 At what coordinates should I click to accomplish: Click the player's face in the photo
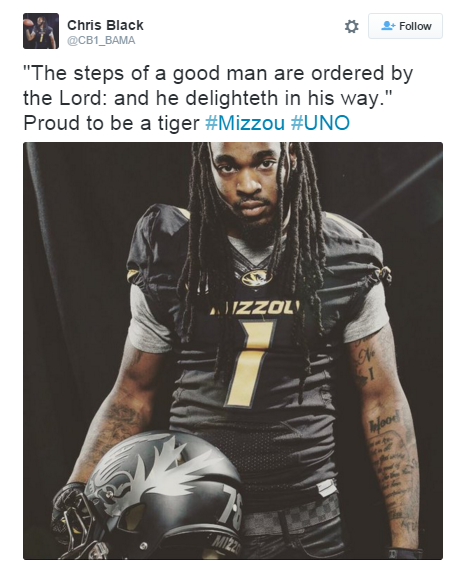[x=248, y=181]
